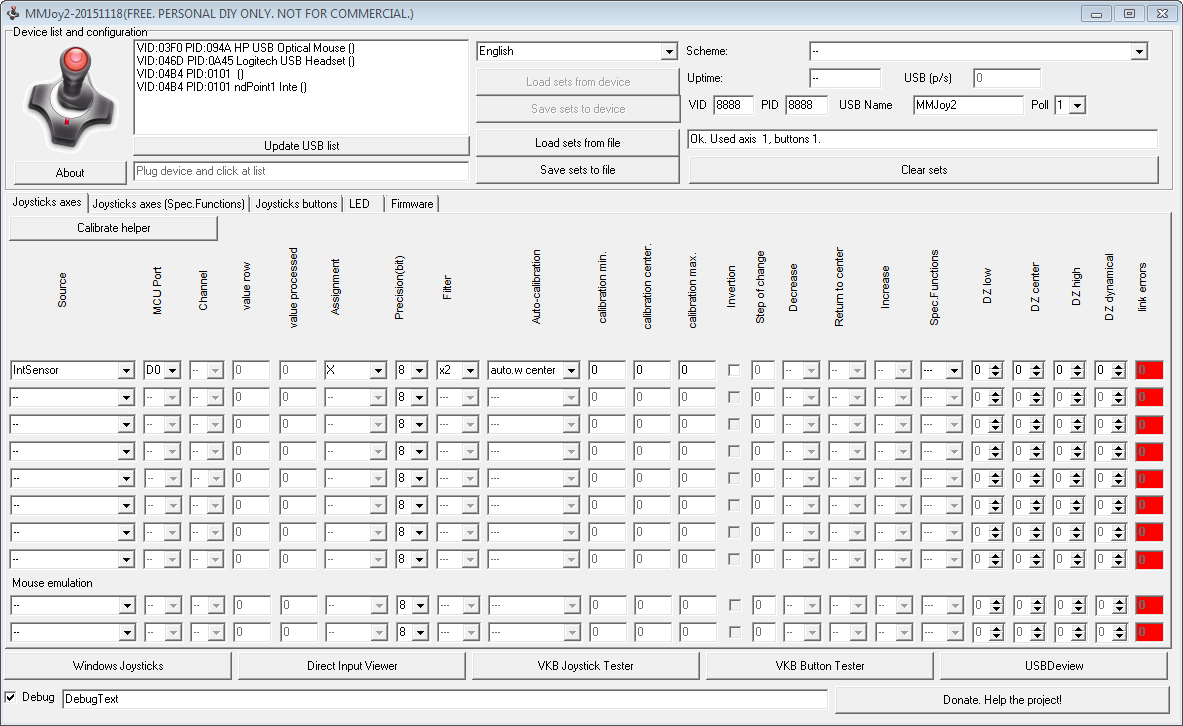Switch to Joysticks axes (Spec.Functions) tab

point(168,204)
